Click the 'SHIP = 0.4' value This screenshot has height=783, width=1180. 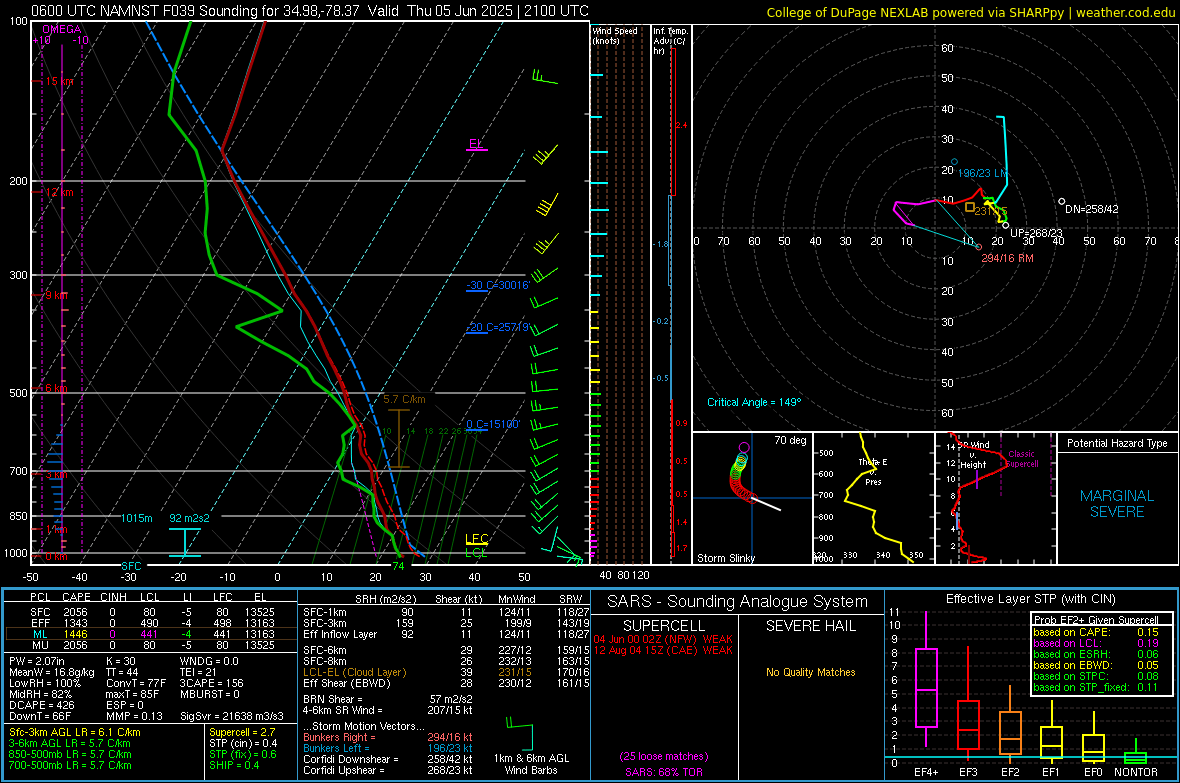[234, 766]
